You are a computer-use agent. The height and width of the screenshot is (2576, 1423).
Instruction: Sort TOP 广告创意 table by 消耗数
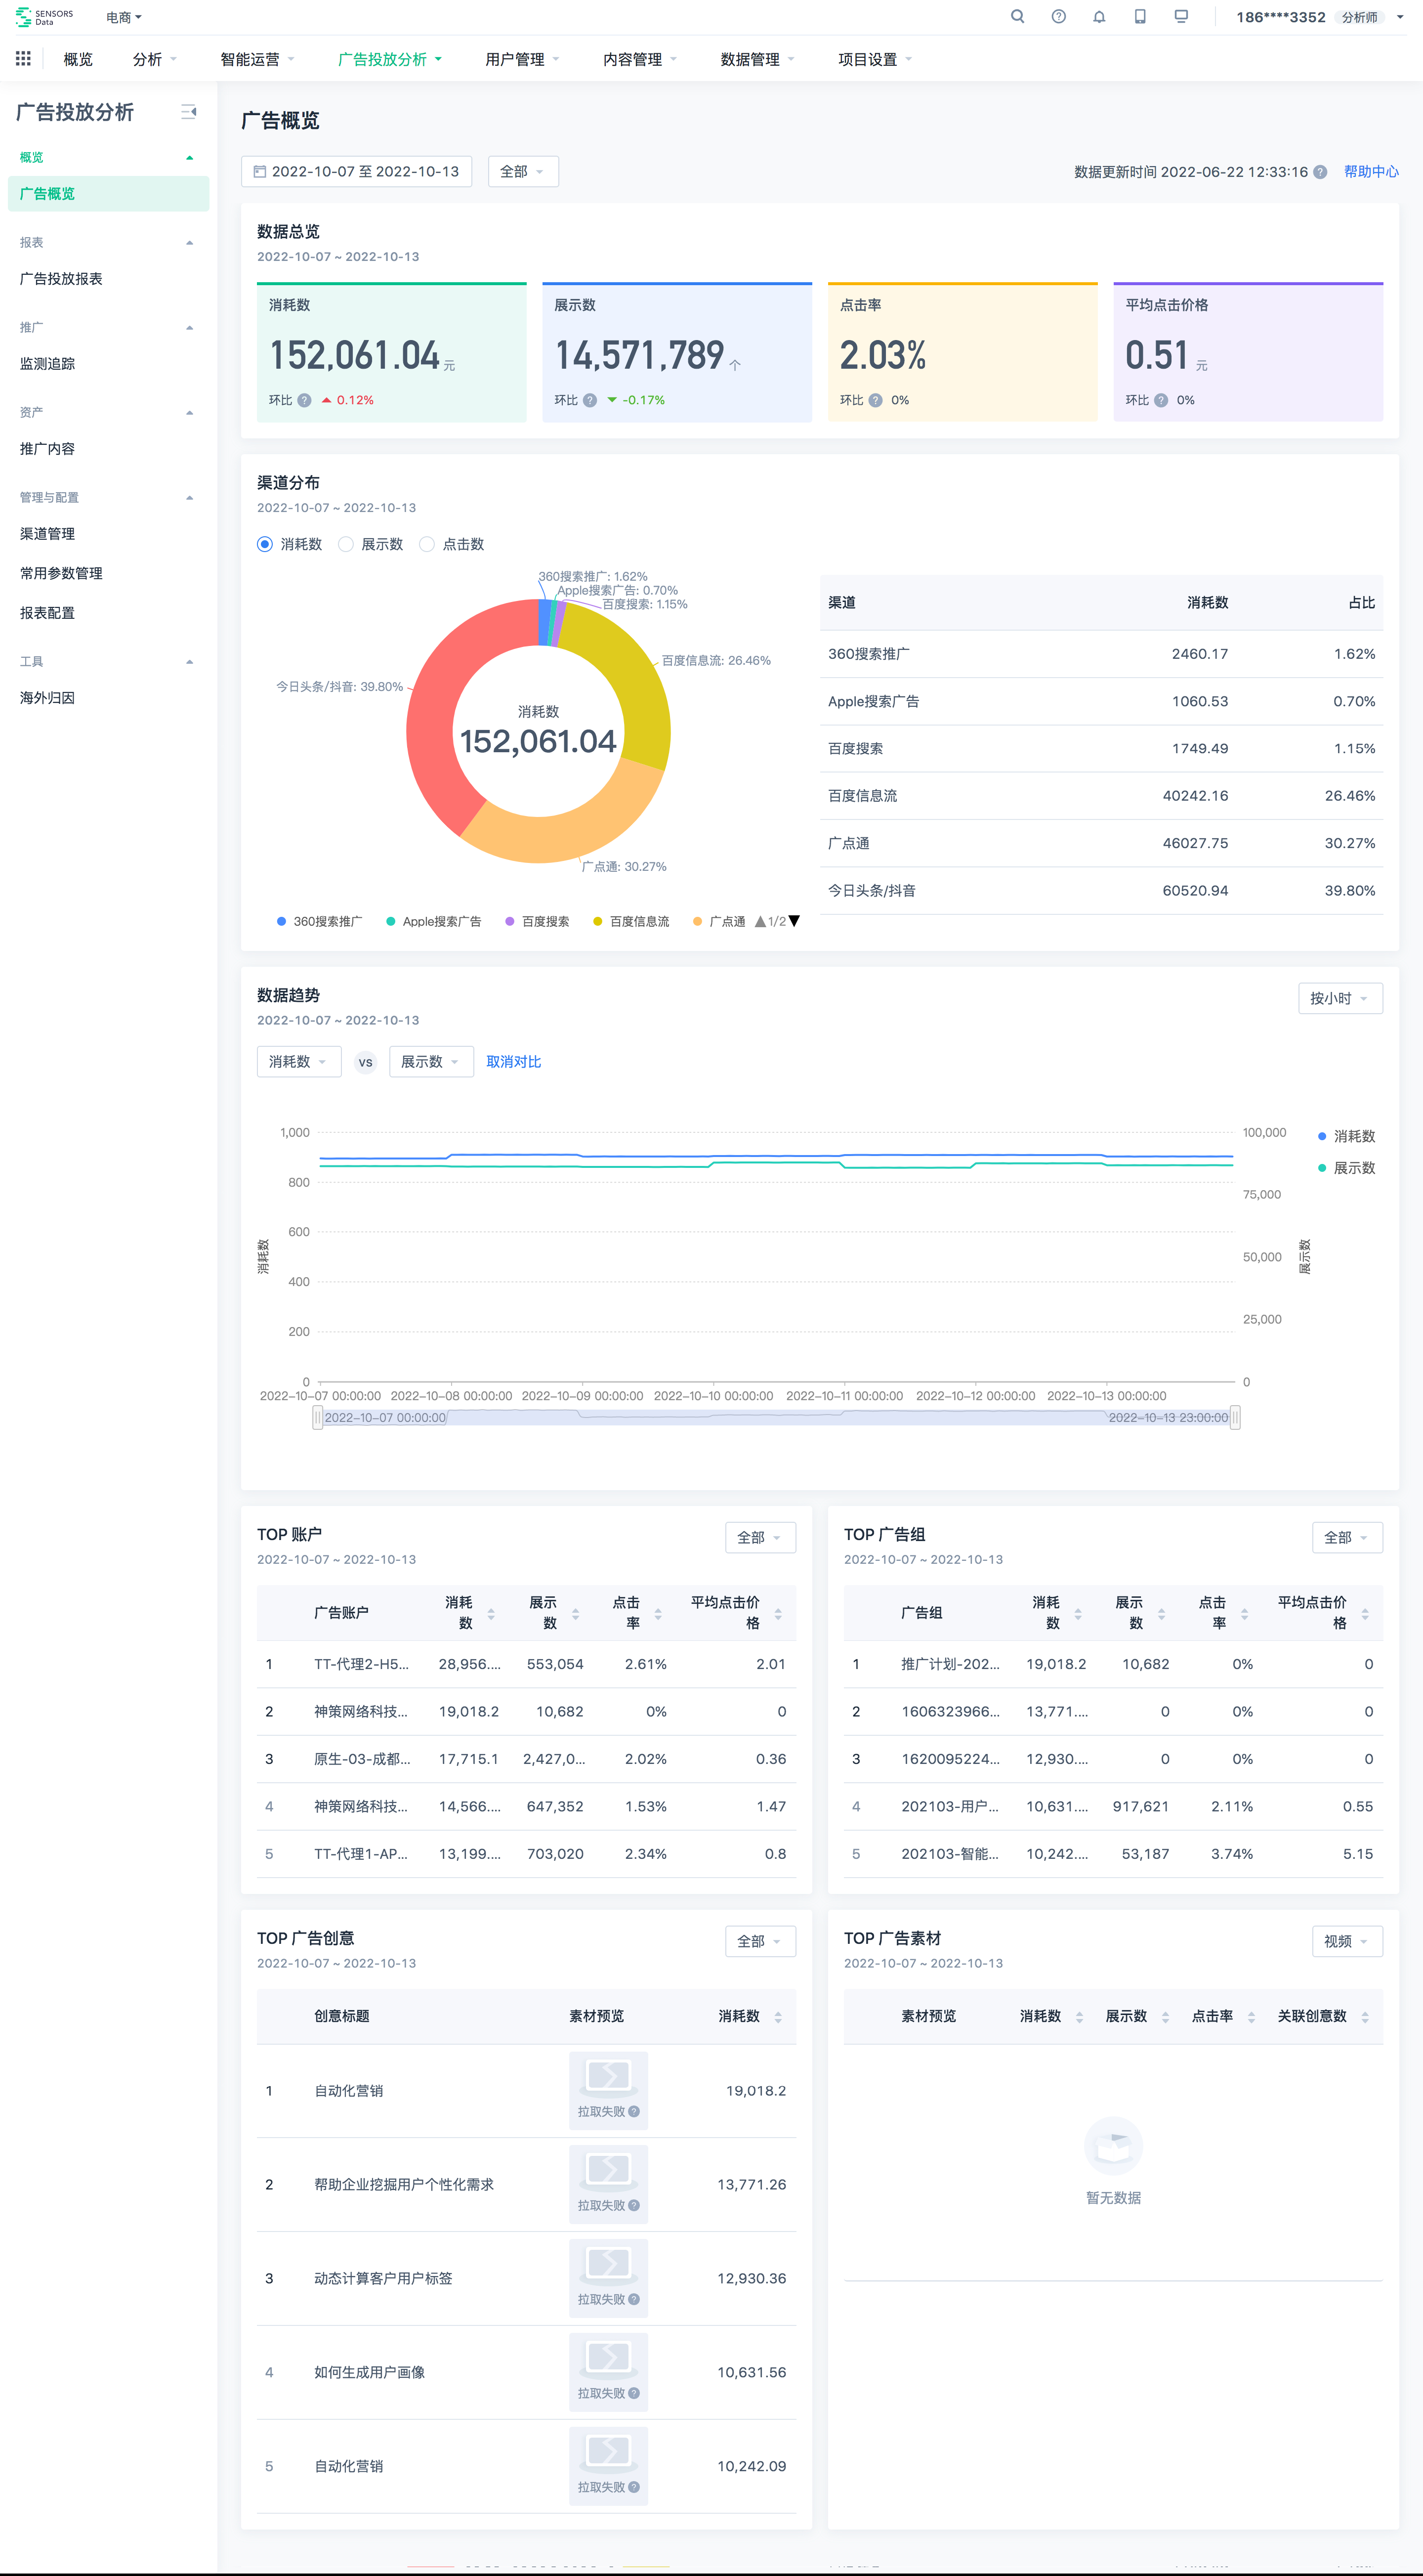778,2017
